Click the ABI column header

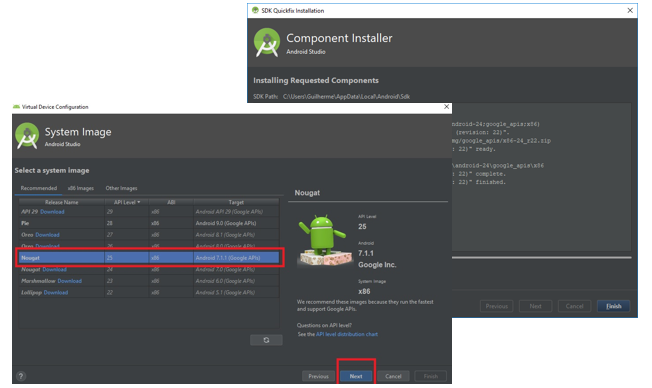coord(171,202)
